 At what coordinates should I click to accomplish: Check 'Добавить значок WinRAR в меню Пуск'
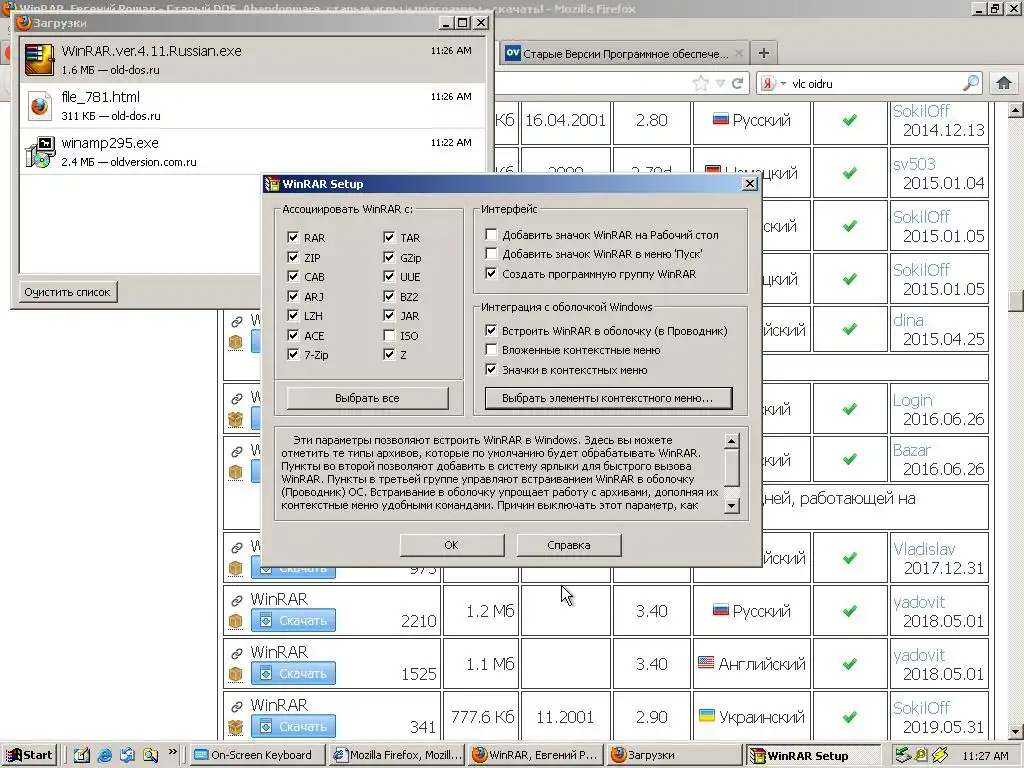491,253
